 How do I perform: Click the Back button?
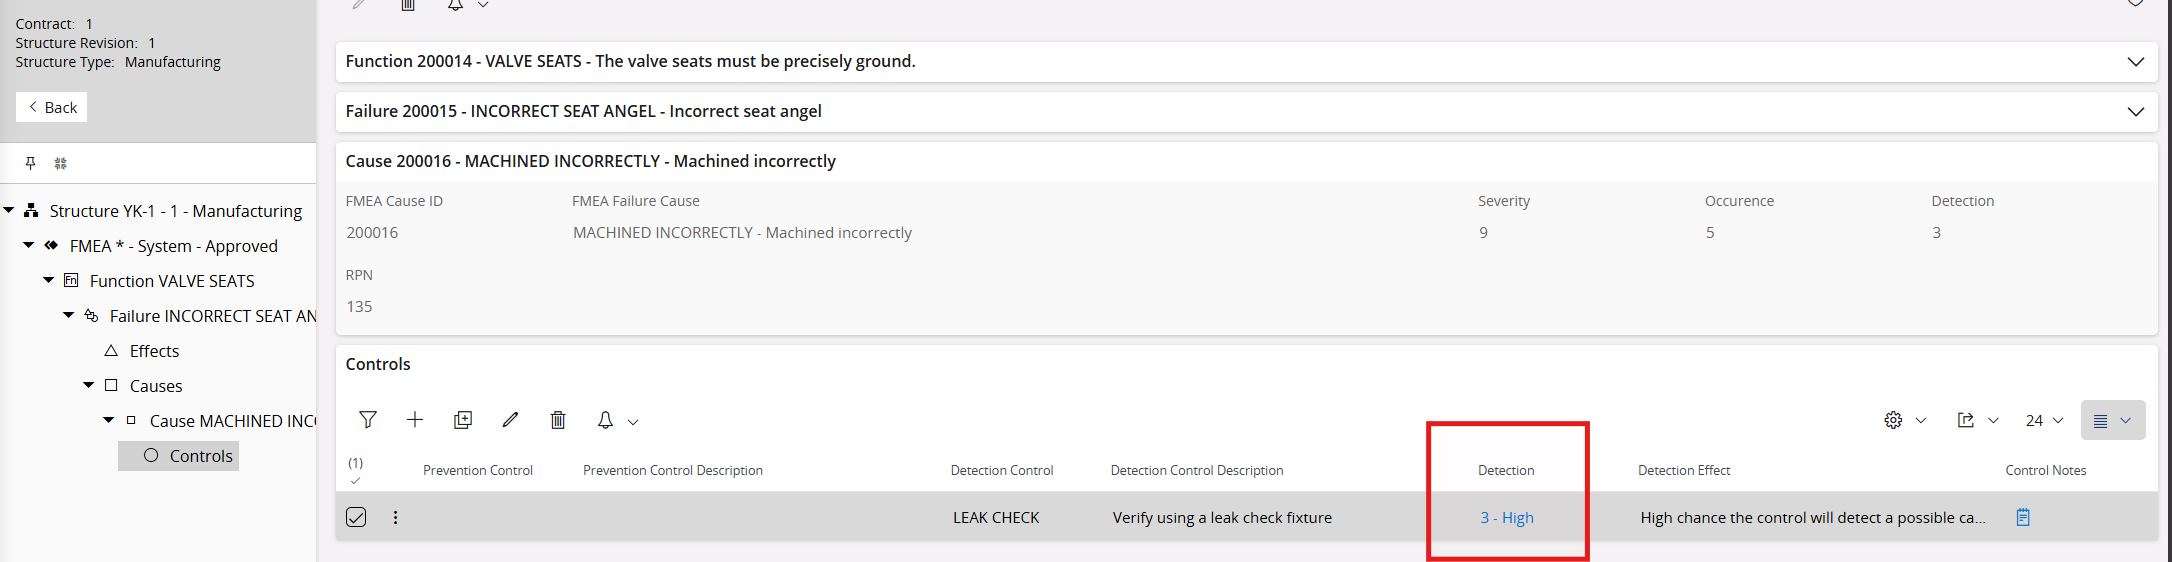coord(52,107)
